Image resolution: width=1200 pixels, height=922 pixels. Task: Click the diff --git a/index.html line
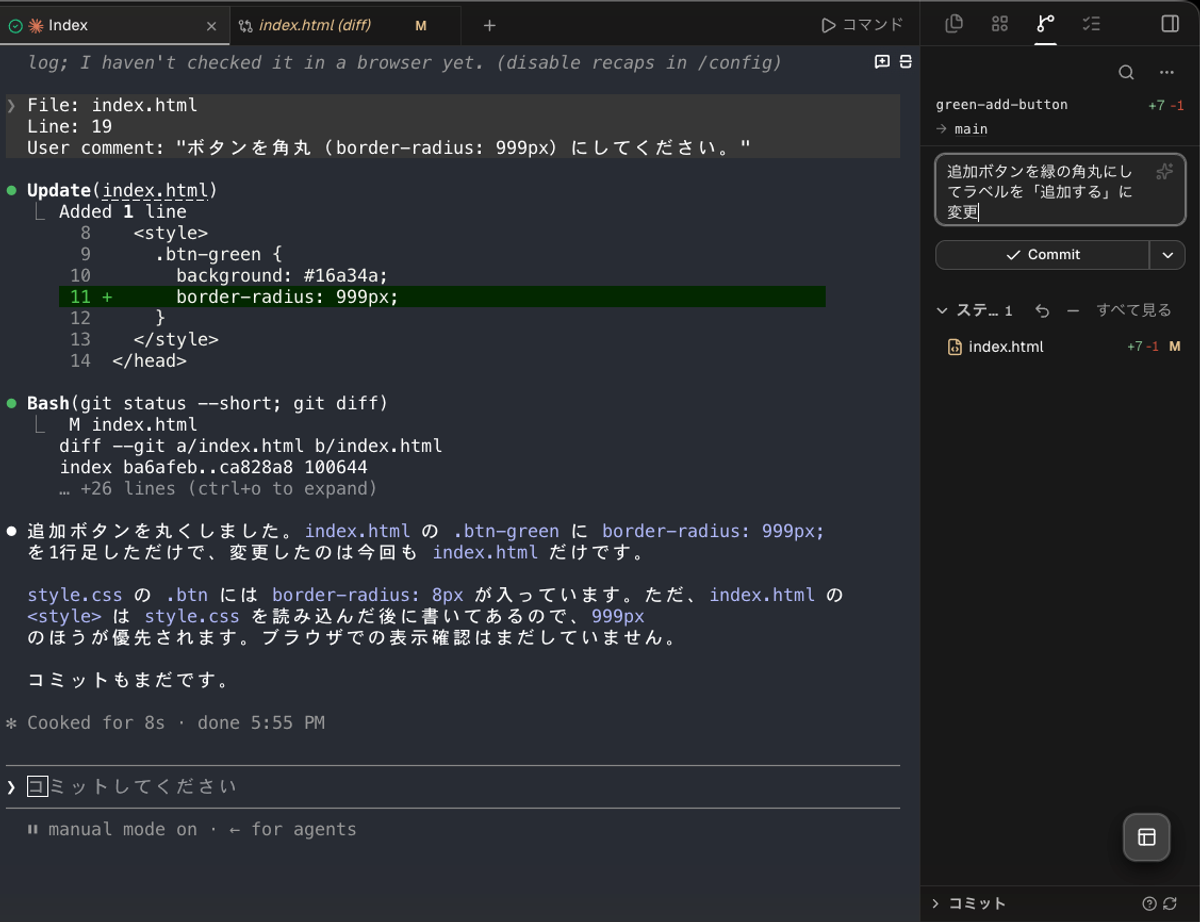pyautogui.click(x=251, y=446)
